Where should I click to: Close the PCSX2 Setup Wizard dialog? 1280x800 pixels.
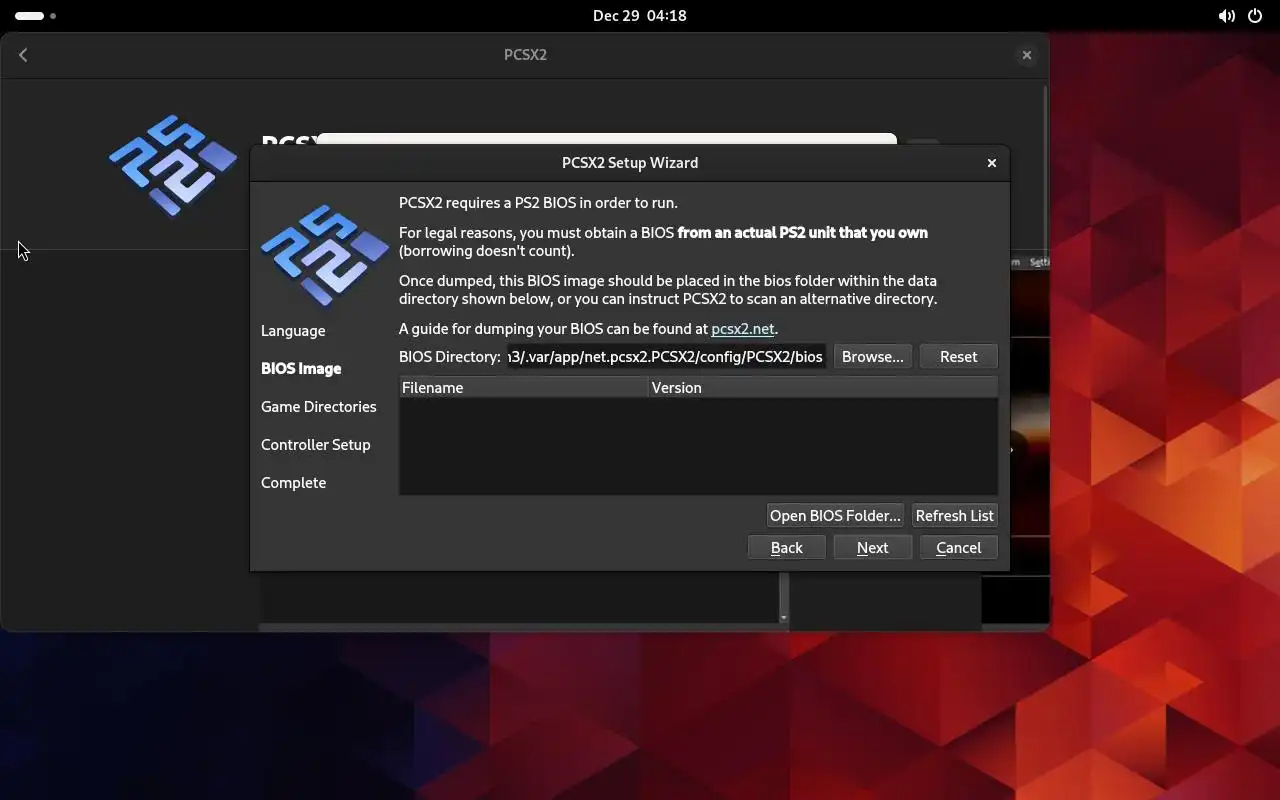click(992, 163)
